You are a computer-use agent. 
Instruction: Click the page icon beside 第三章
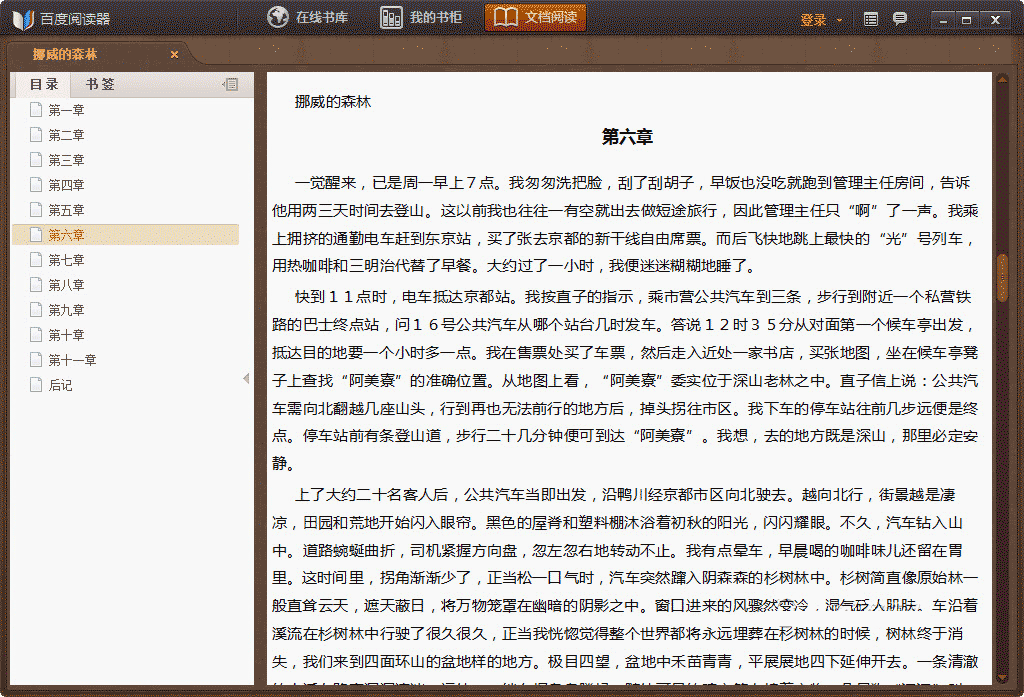(x=36, y=159)
